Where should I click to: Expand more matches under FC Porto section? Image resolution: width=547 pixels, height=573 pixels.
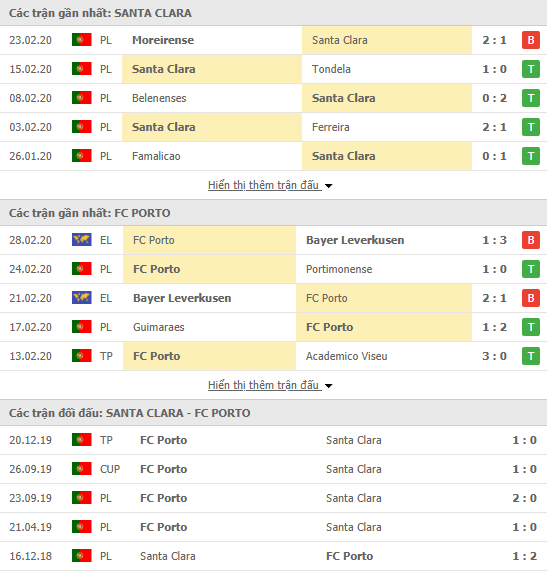[x=265, y=385]
